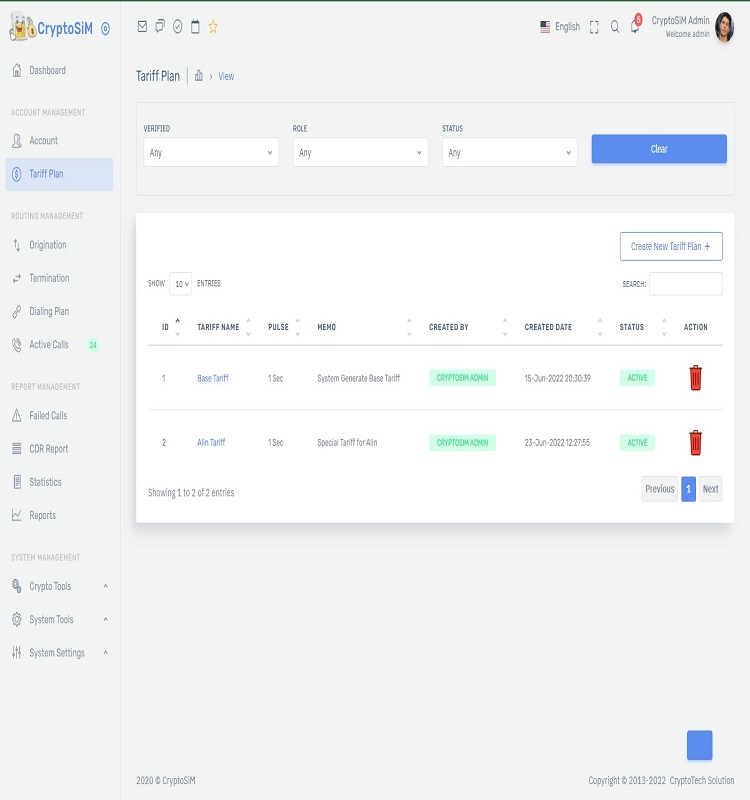Click the table Search input field

[x=685, y=284]
